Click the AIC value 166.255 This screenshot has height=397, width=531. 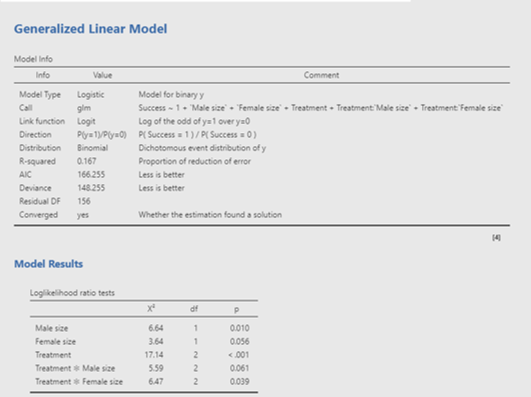pos(91,175)
